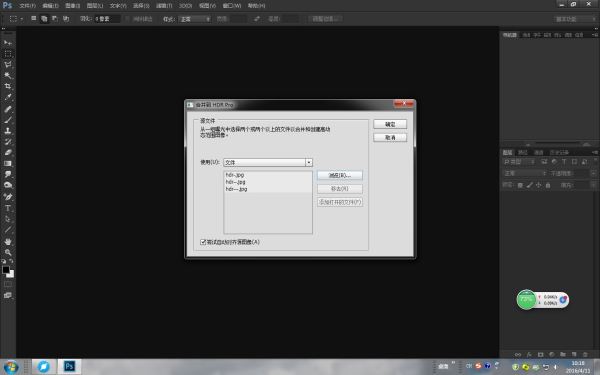Click the Browse button in HDR dialog
The width and height of the screenshot is (600, 375).
click(340, 175)
